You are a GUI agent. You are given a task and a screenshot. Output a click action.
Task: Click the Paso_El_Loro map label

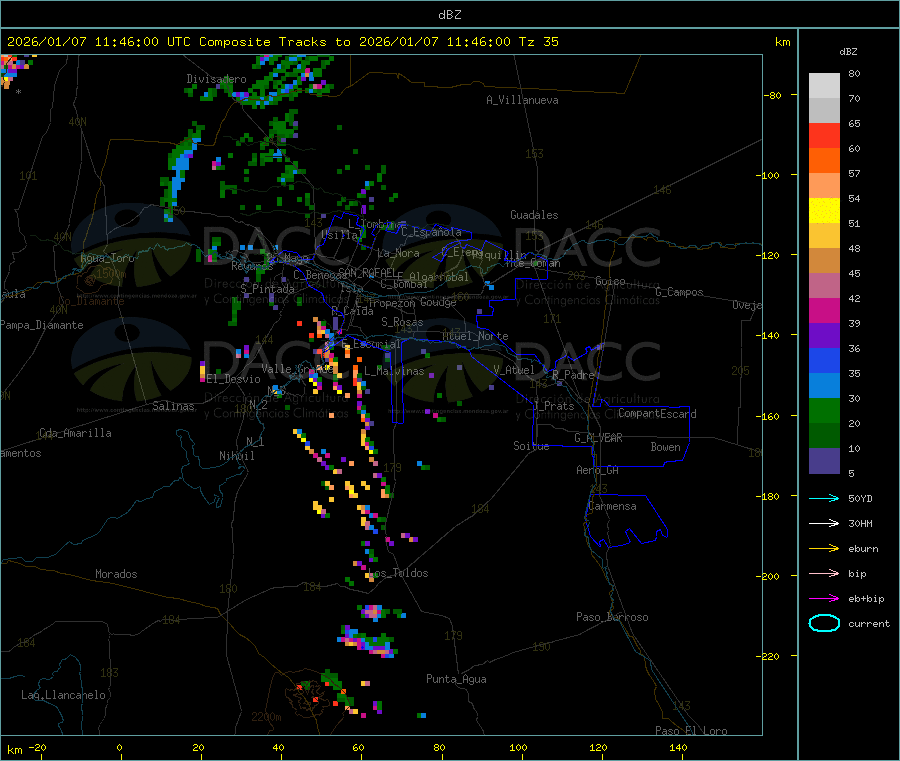[691, 731]
